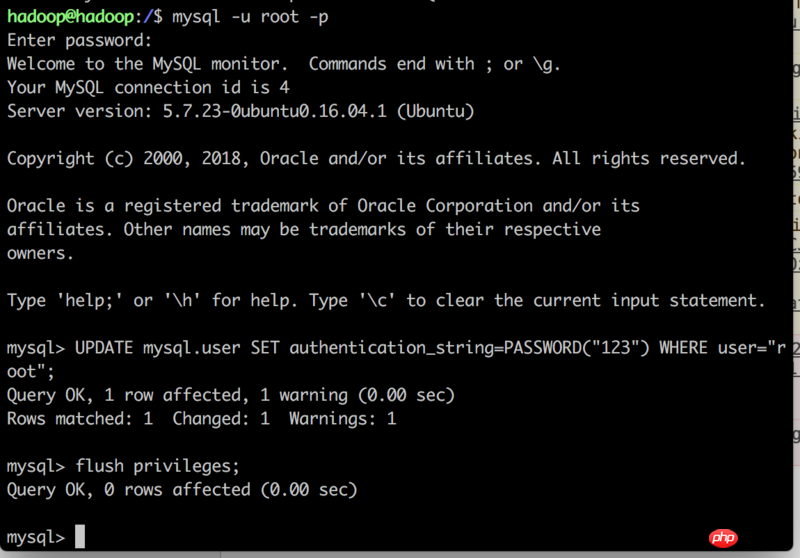Click the red php watermark logo
The image size is (800, 558).
tap(723, 538)
